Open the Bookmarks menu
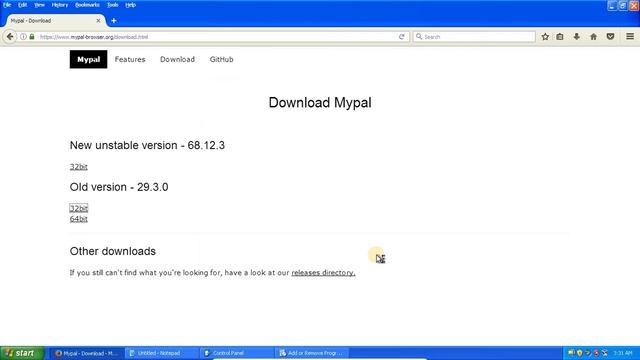This screenshot has height=360, width=640. [x=87, y=5]
